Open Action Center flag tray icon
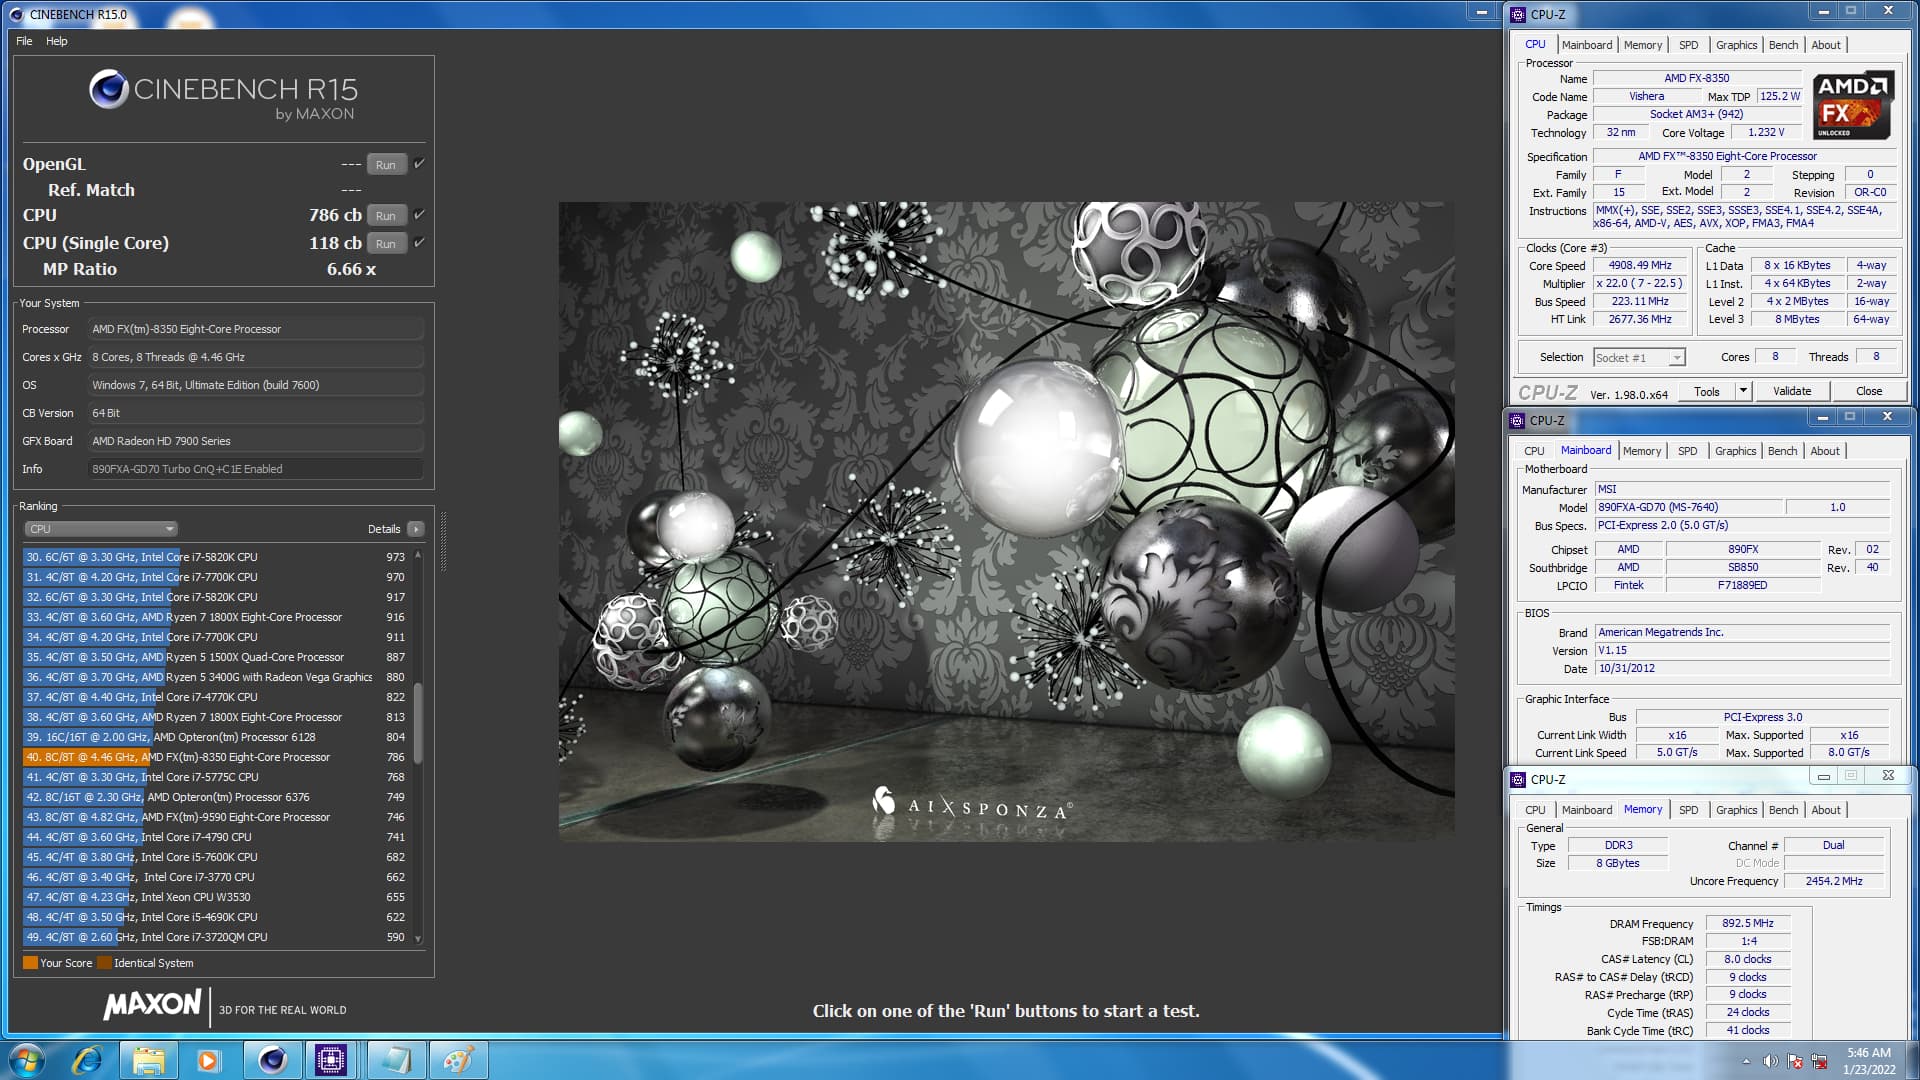The image size is (1920, 1080). pyautogui.click(x=1795, y=1061)
